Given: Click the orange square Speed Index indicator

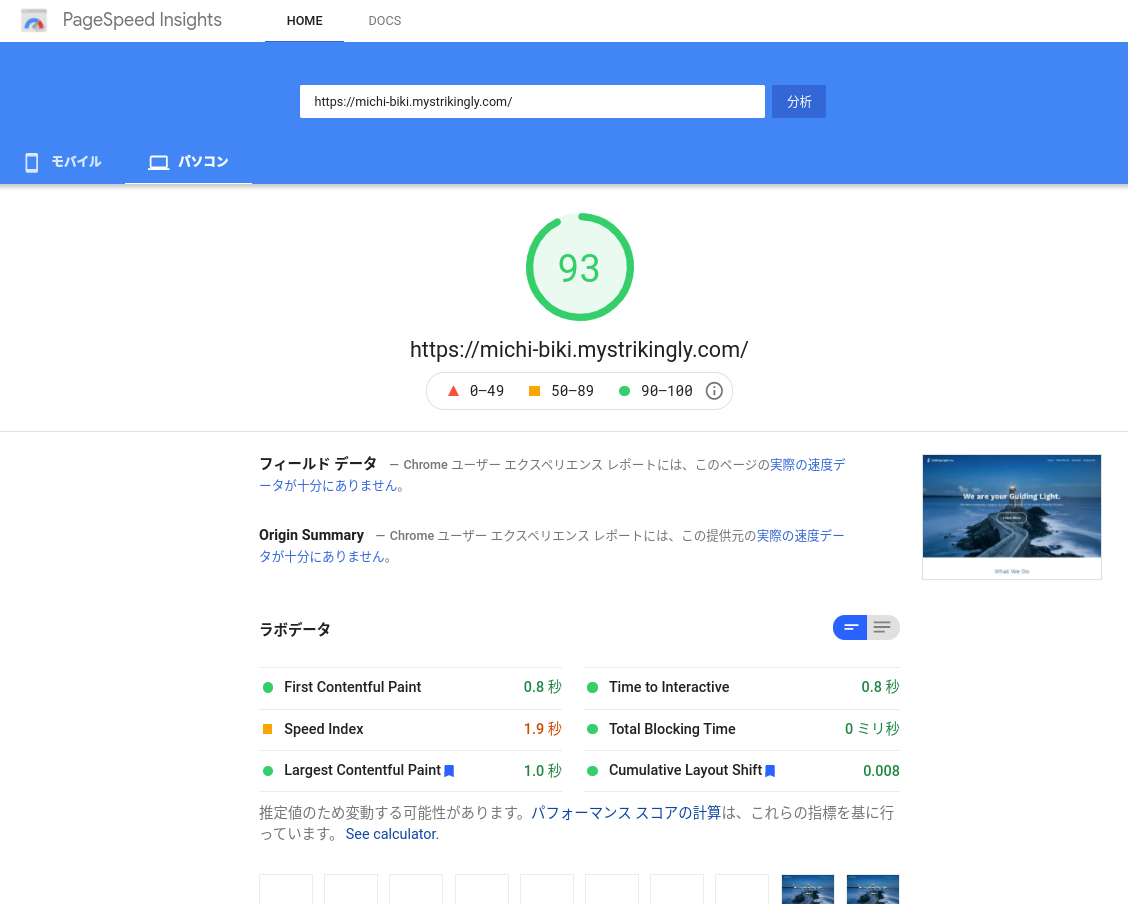Looking at the screenshot, I should tap(268, 729).
